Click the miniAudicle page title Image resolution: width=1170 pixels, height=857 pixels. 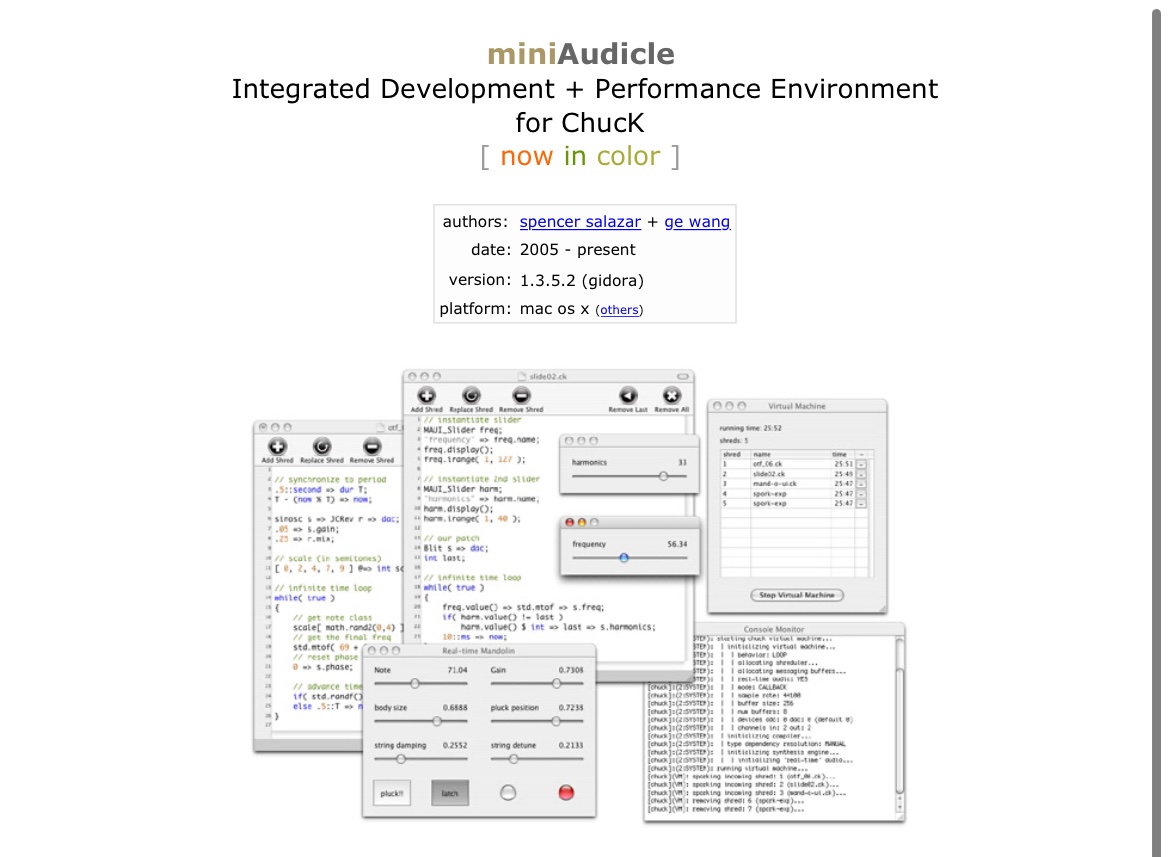click(x=581, y=54)
